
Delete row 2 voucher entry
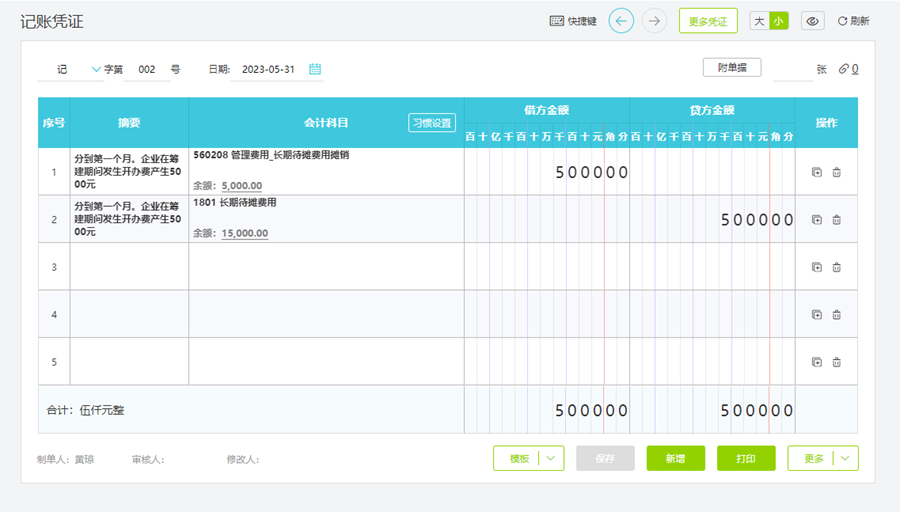click(837, 219)
